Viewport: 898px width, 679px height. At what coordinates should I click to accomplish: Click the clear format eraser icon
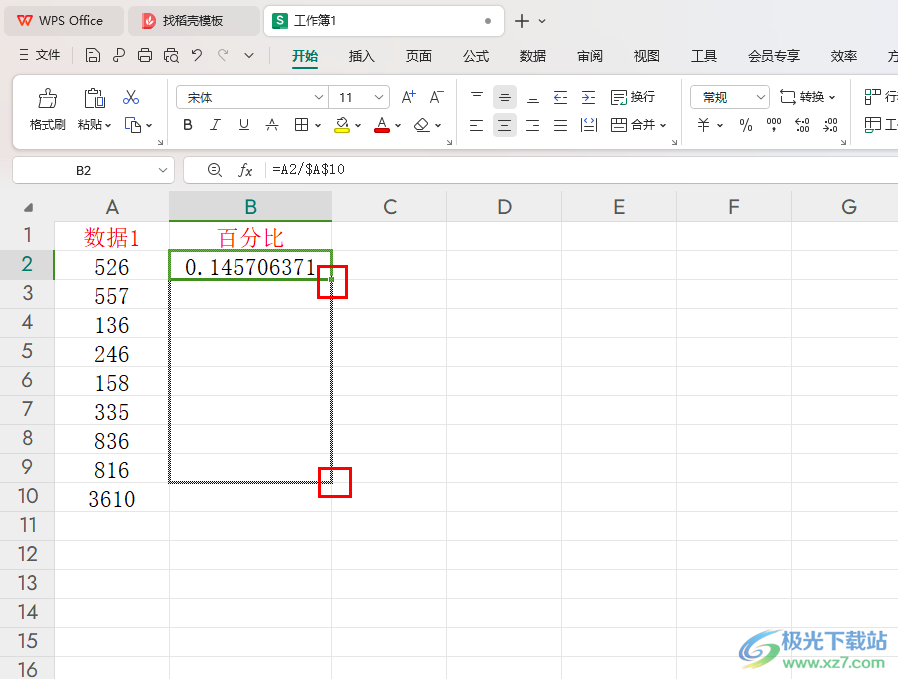422,125
